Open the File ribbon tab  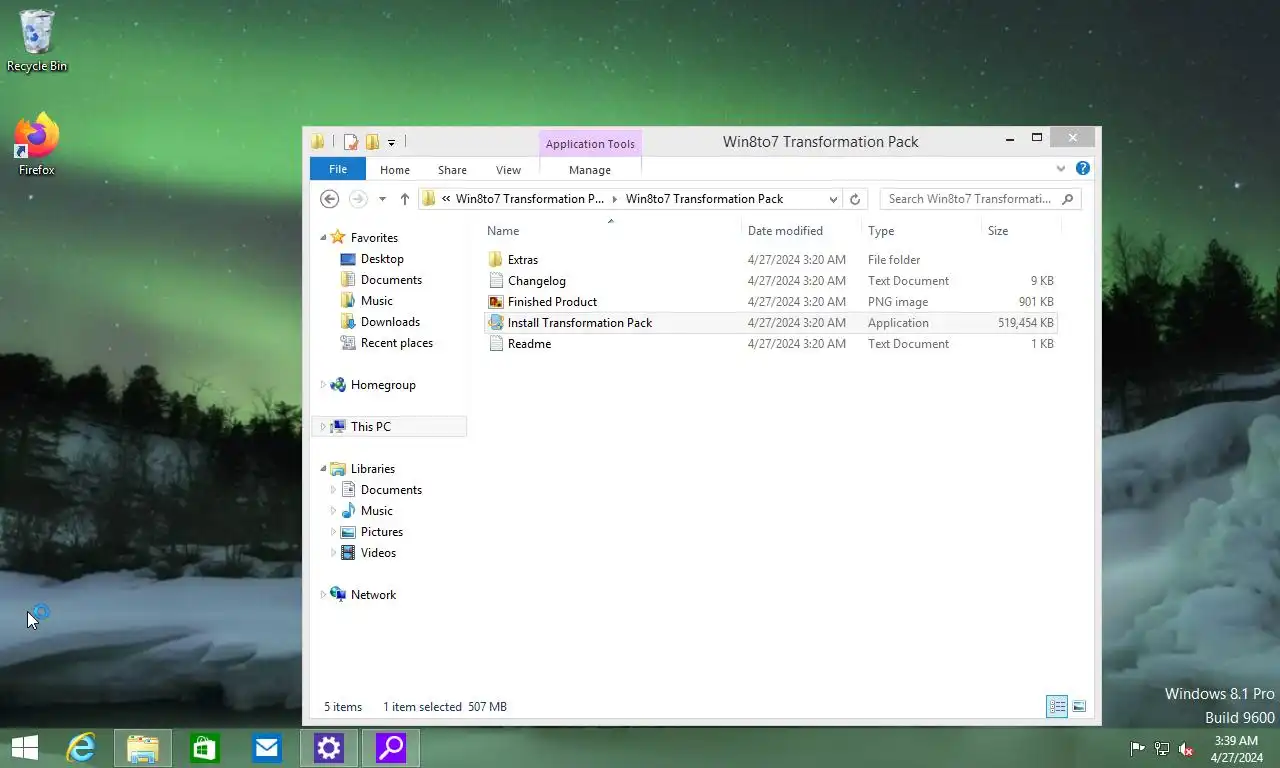(338, 170)
